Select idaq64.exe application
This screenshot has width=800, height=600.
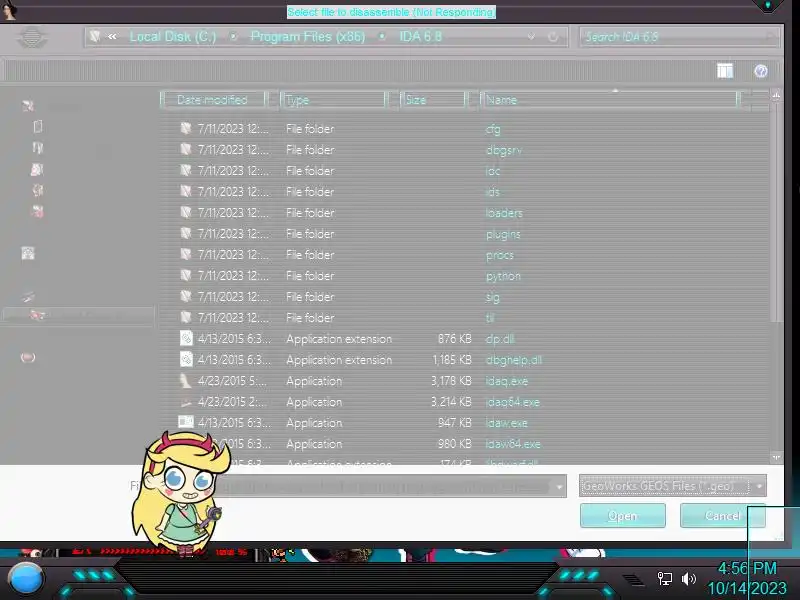click(x=512, y=402)
